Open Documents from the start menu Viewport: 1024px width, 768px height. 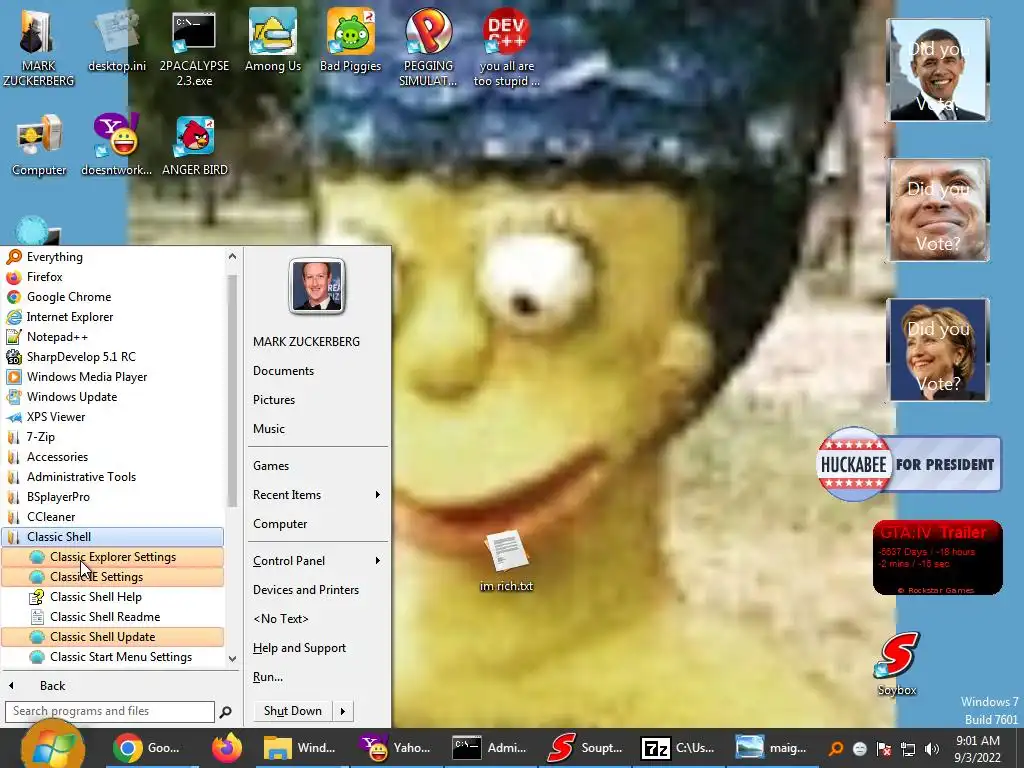tap(317, 371)
